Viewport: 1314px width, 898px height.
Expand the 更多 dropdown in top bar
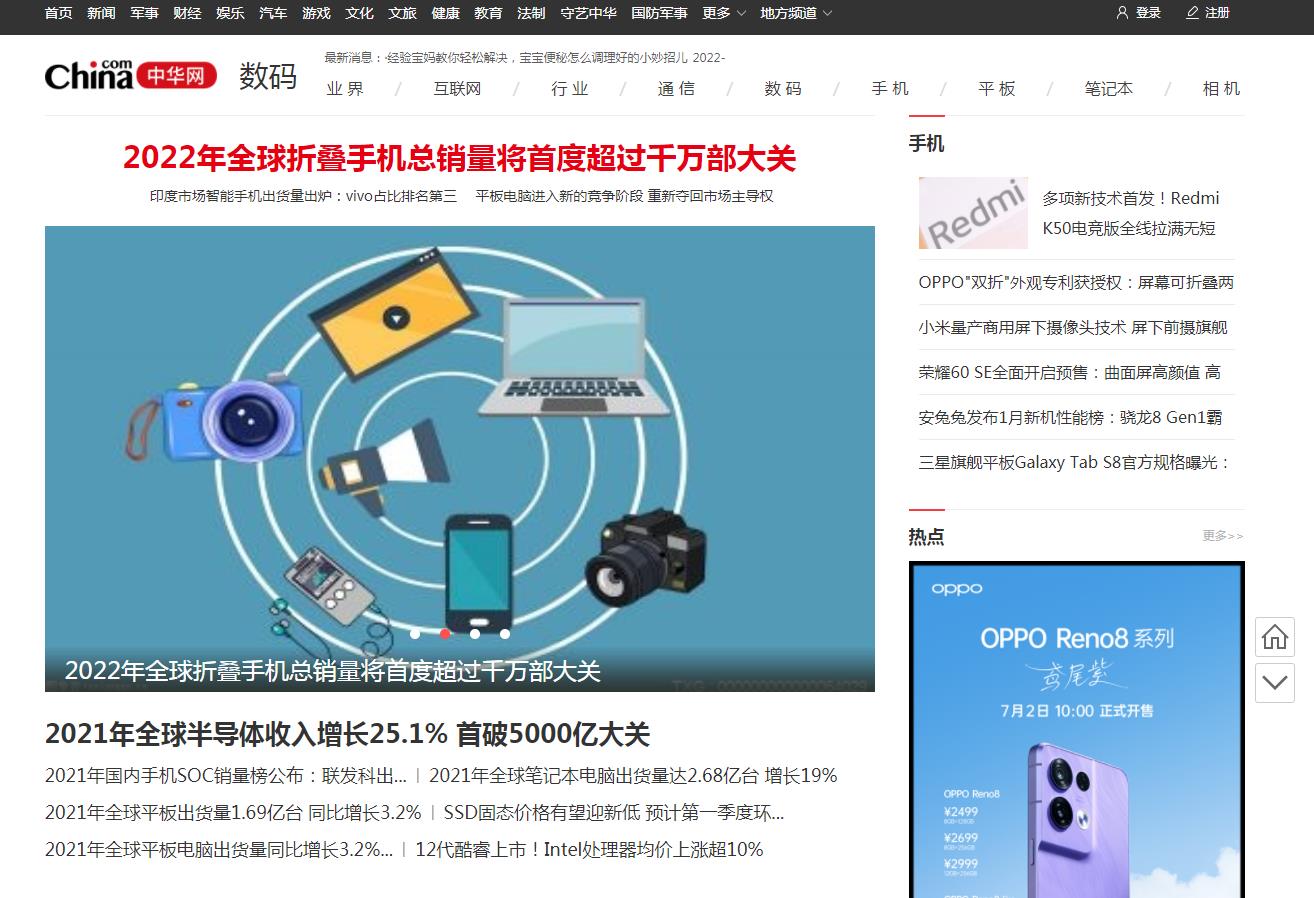pyautogui.click(x=724, y=13)
